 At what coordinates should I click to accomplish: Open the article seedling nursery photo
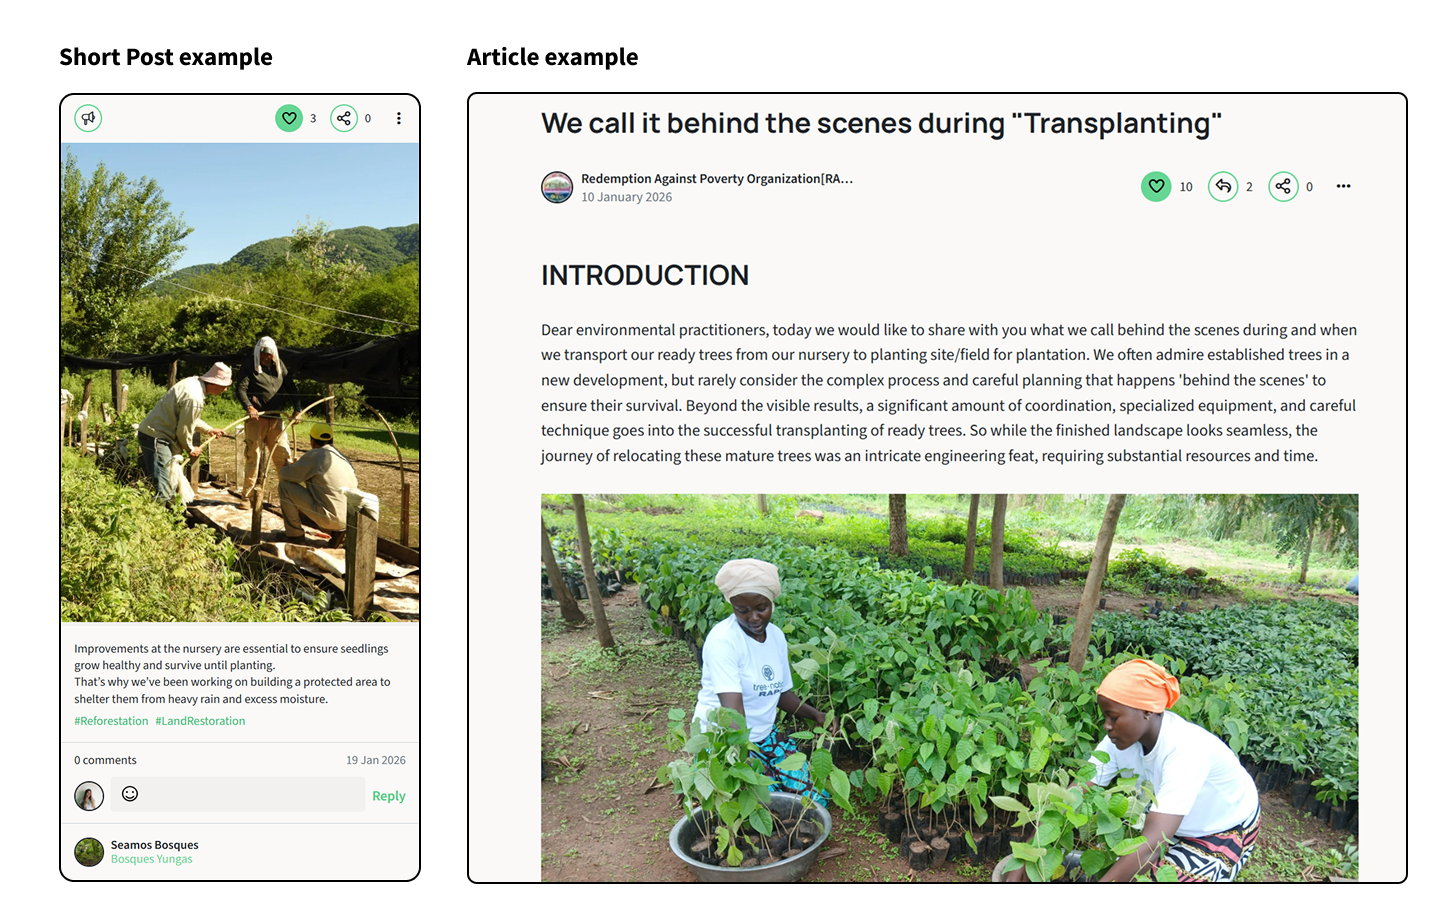click(x=950, y=687)
